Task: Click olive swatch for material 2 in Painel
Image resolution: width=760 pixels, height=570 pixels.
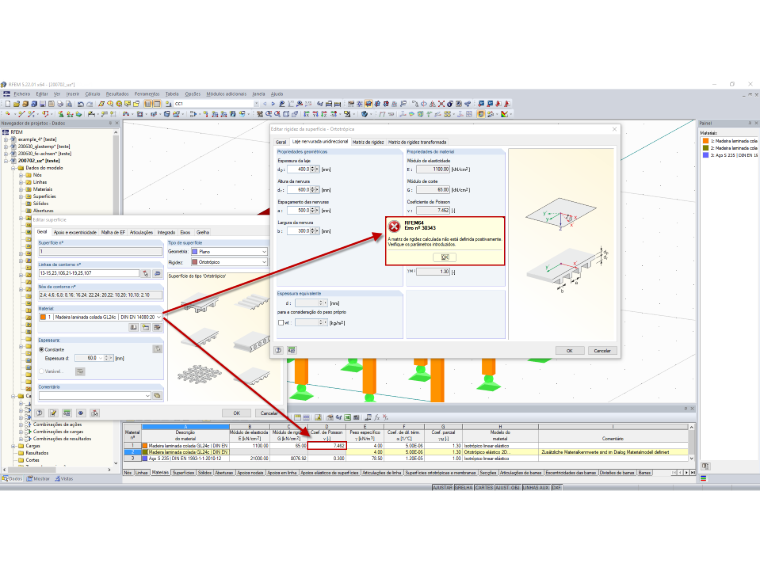Action: pyautogui.click(x=706, y=148)
